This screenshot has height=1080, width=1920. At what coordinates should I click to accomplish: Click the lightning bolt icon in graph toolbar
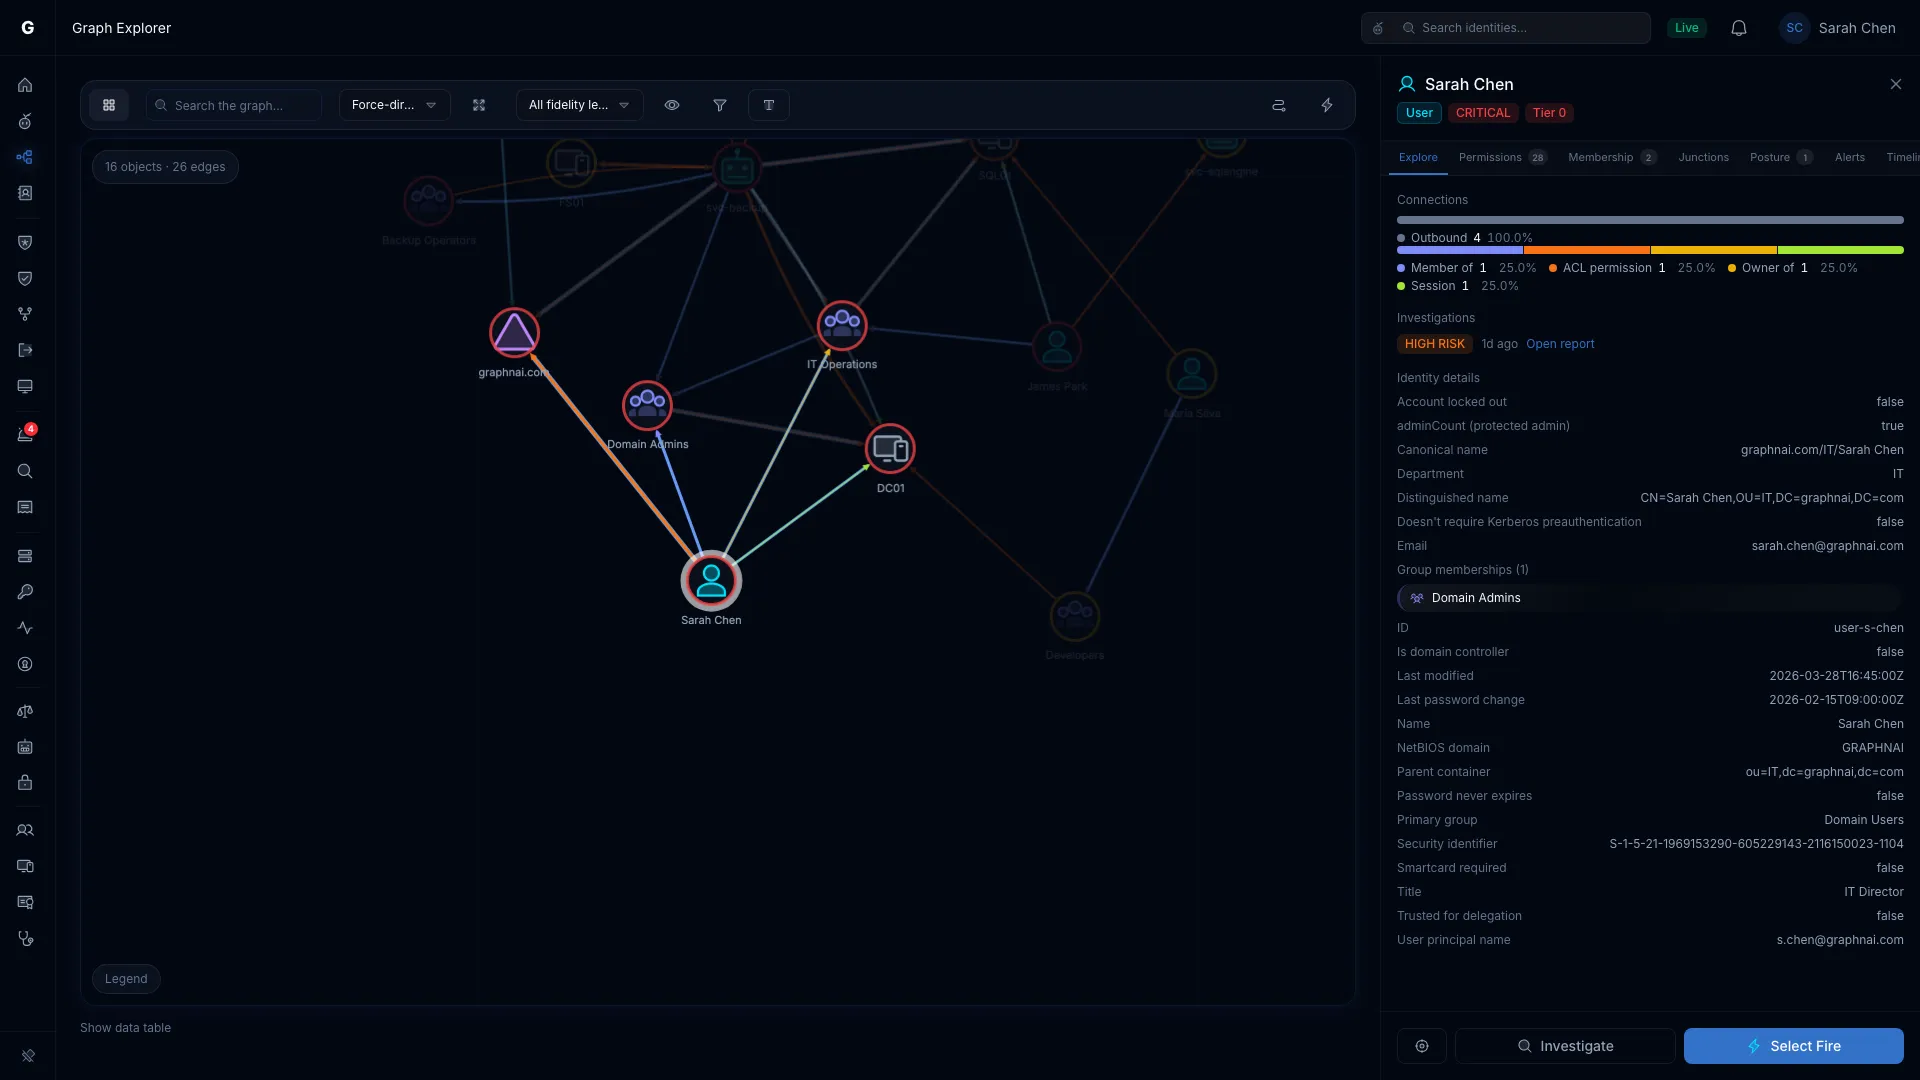coord(1327,105)
